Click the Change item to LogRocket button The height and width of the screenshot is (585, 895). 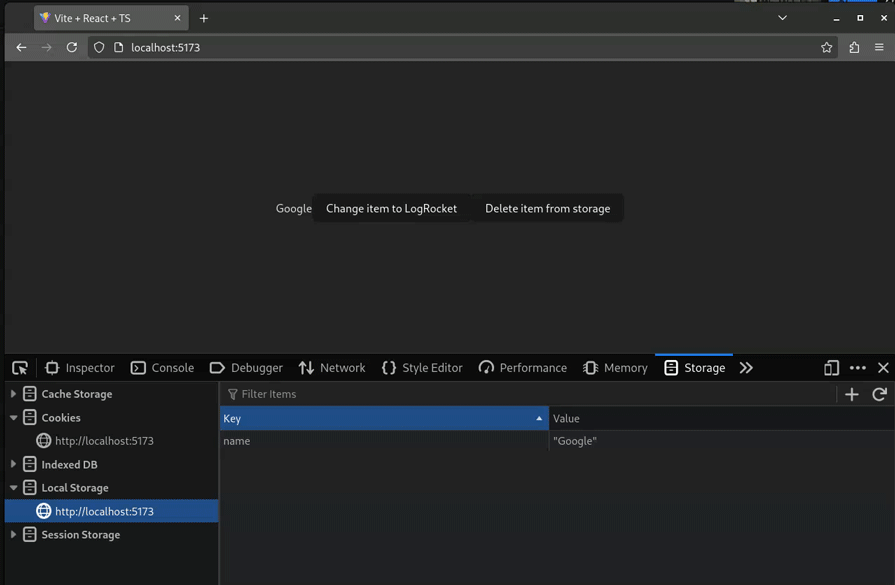391,208
